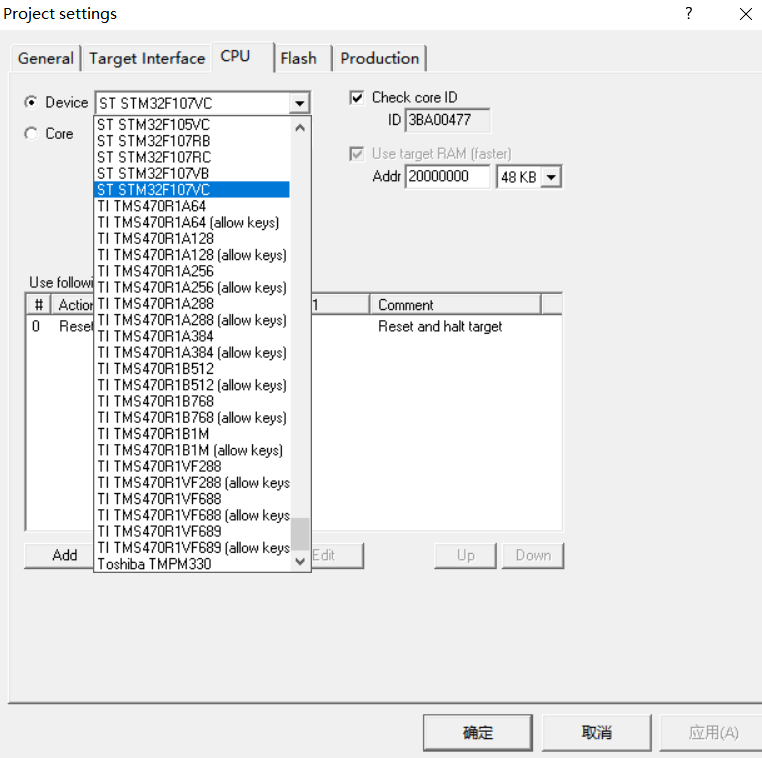This screenshot has width=762, height=758.
Task: Choose Toshiba TMPM330 from list
Action: (192, 564)
